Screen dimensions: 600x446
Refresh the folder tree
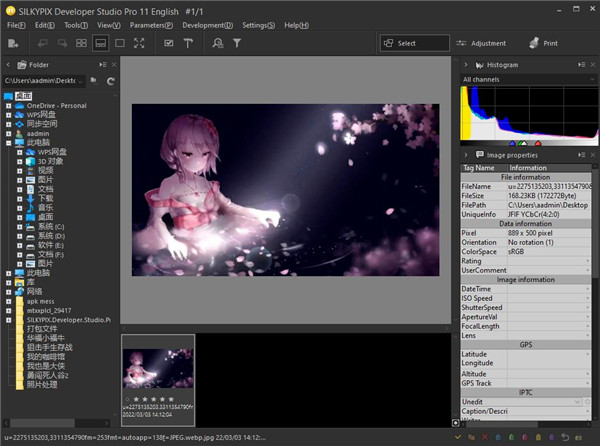110,80
